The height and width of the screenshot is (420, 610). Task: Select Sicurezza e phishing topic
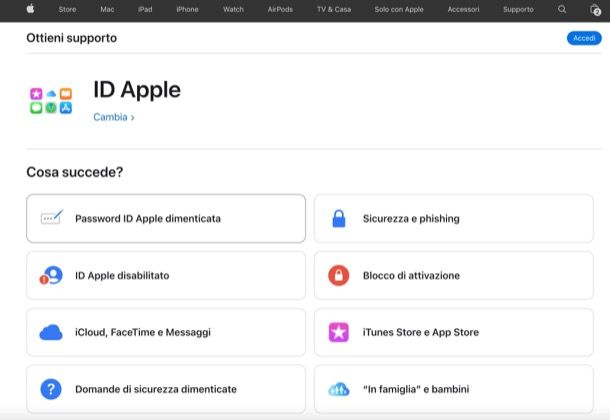coord(454,219)
